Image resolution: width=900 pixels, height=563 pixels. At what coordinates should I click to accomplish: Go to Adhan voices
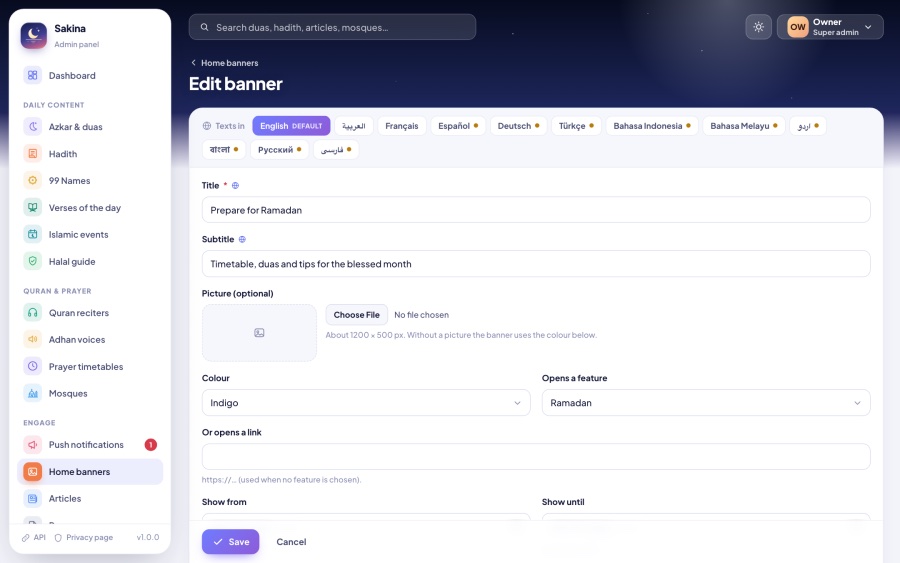pos(90,340)
